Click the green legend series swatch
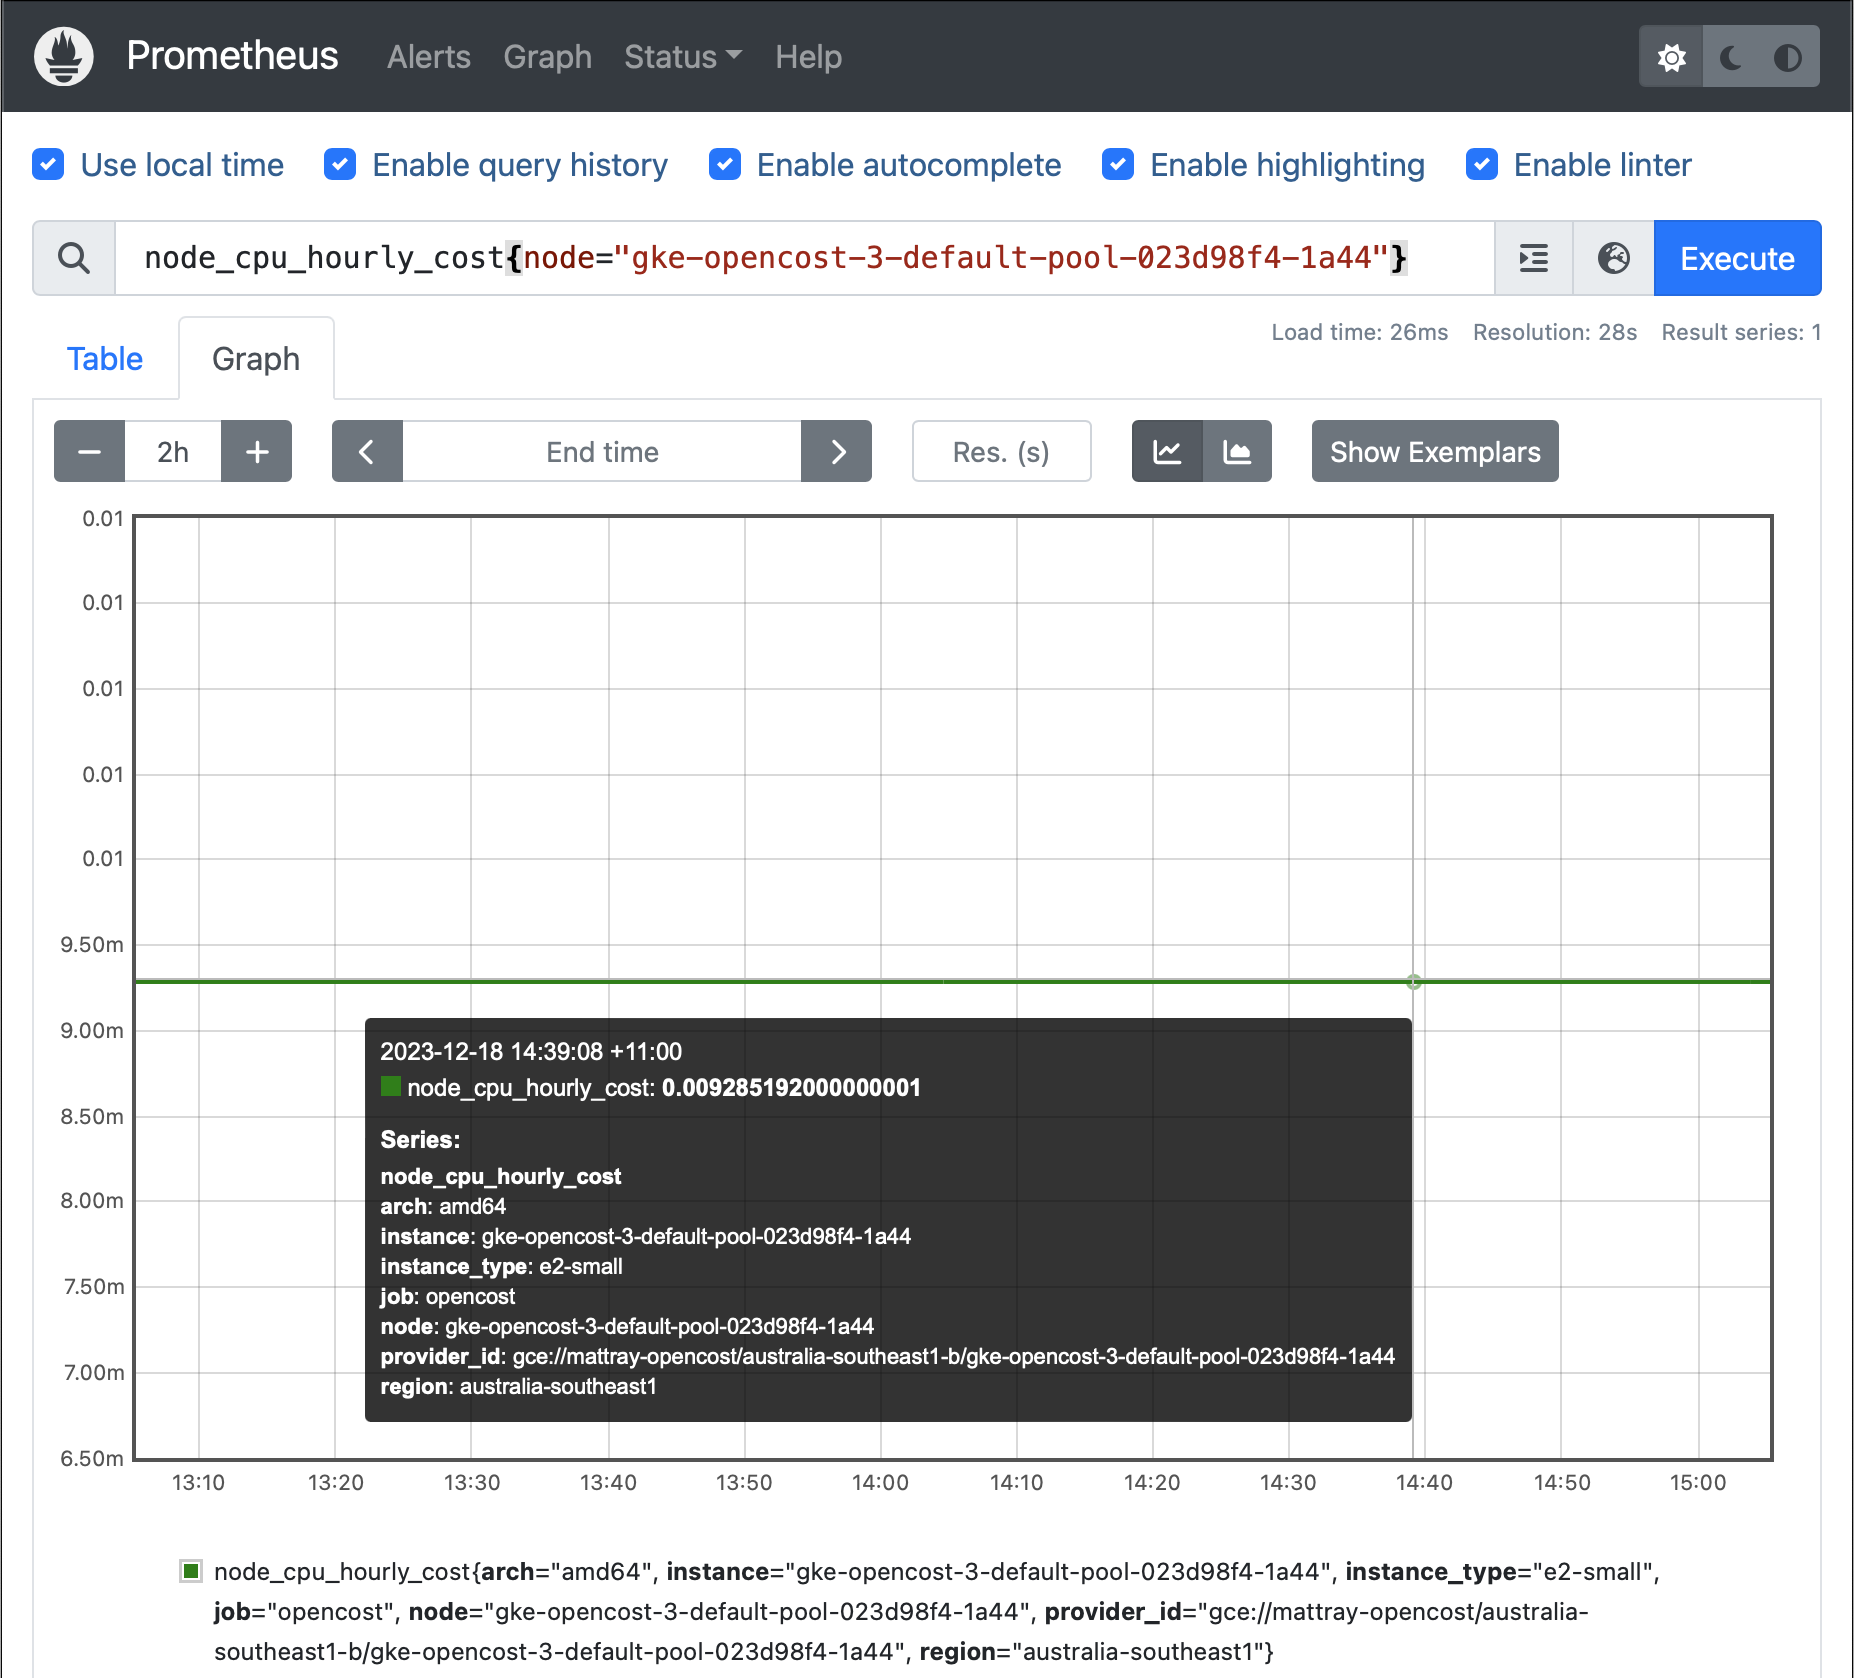Viewport: 1854px width, 1678px height. click(x=191, y=1571)
